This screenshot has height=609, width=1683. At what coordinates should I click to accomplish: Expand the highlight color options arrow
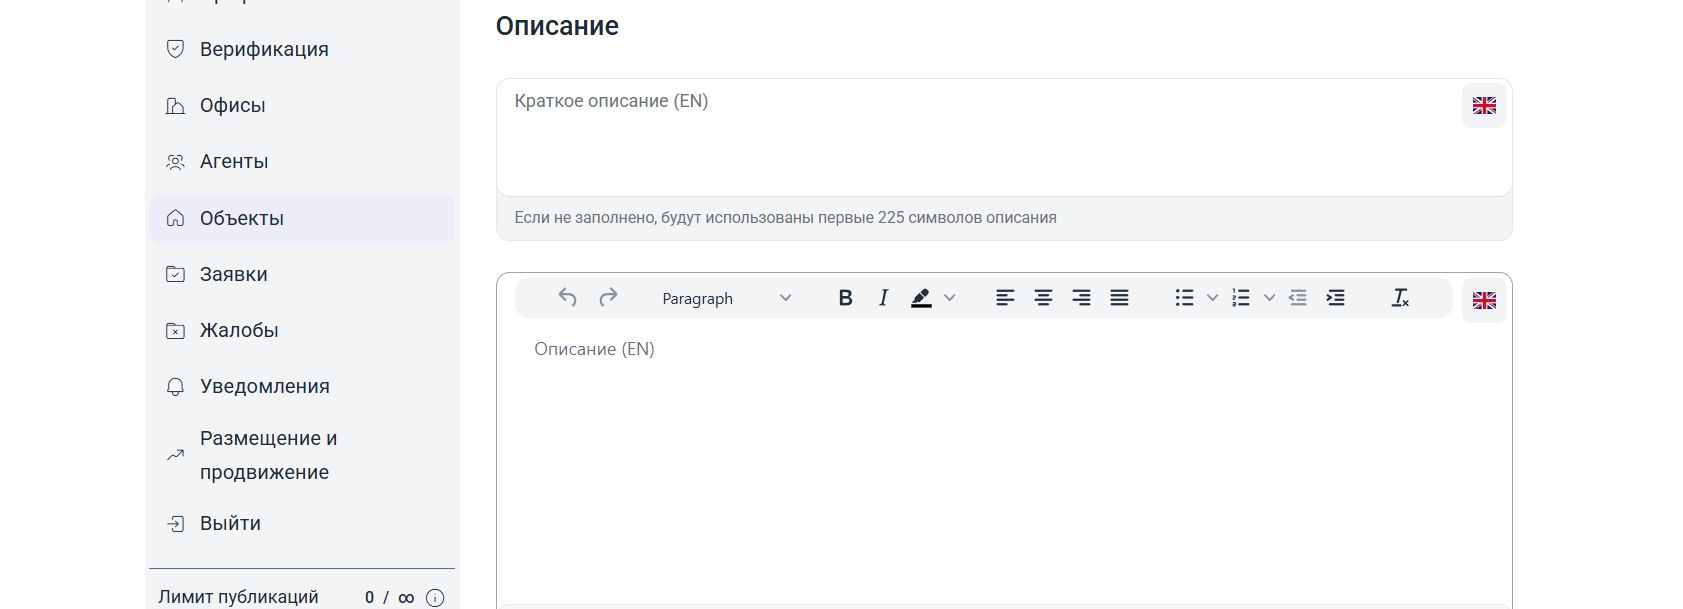[950, 298]
